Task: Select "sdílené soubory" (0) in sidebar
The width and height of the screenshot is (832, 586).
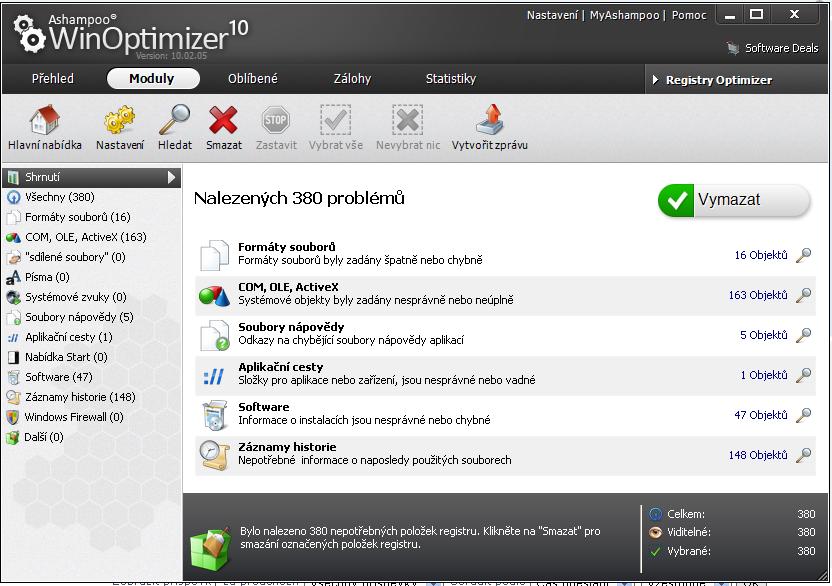Action: point(75,257)
